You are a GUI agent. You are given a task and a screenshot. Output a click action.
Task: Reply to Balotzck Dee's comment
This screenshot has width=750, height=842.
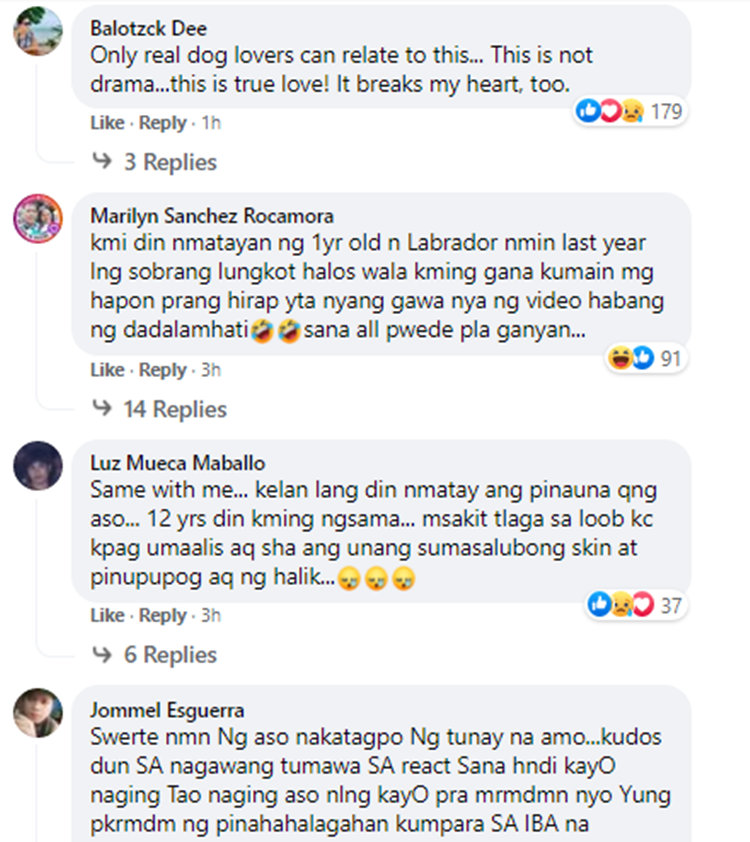pyautogui.click(x=163, y=123)
